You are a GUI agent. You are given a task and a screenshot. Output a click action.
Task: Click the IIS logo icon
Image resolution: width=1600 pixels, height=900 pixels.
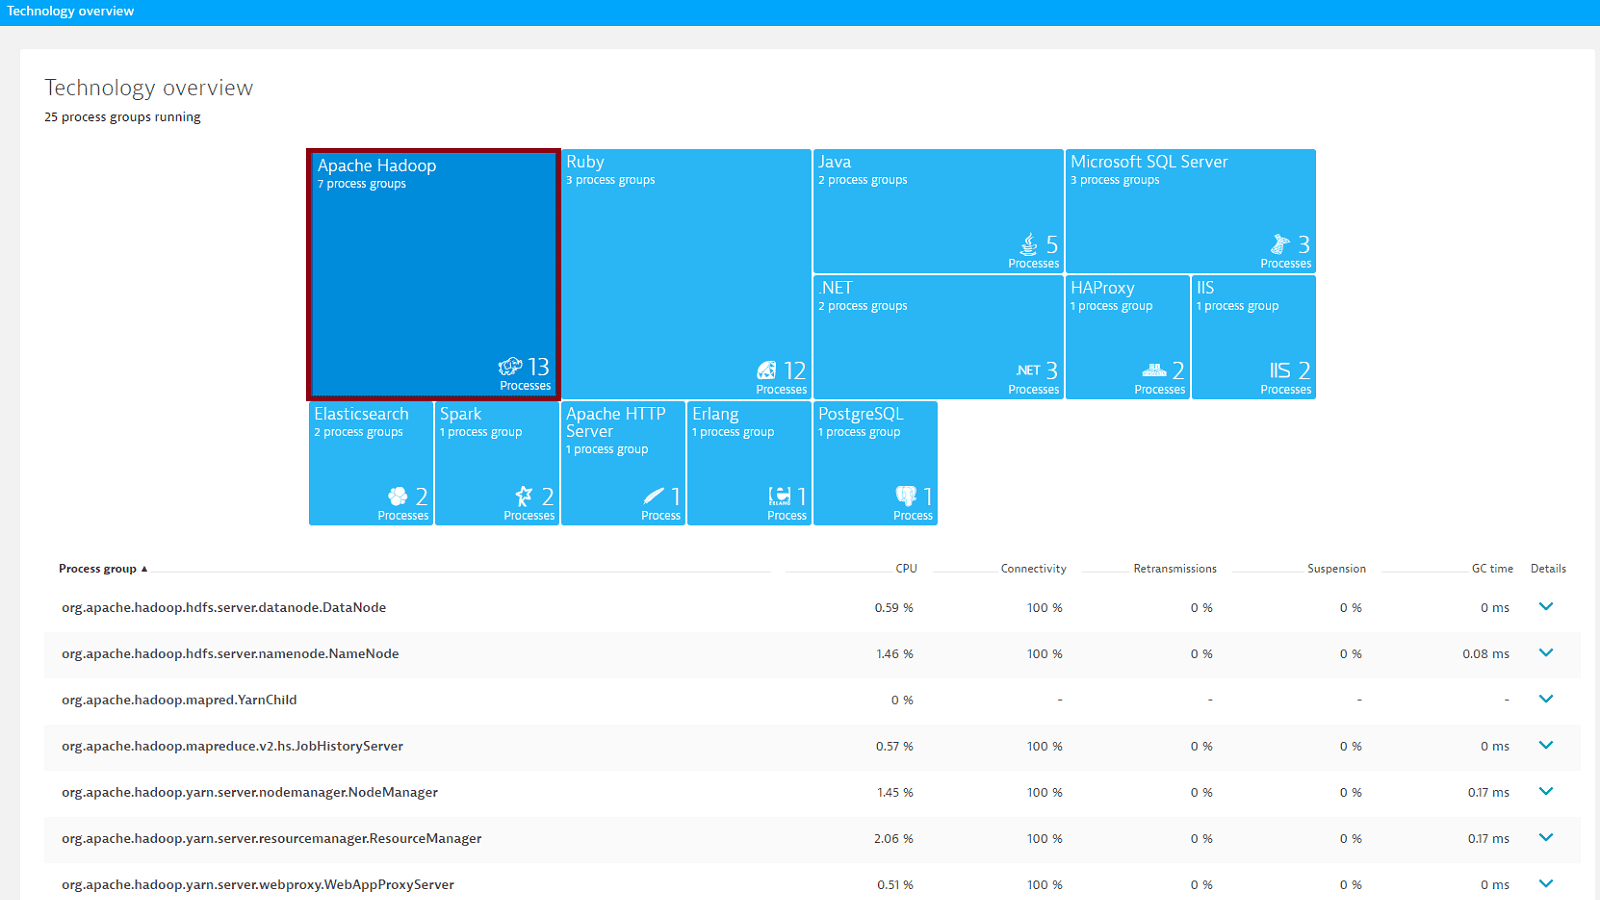click(x=1280, y=370)
